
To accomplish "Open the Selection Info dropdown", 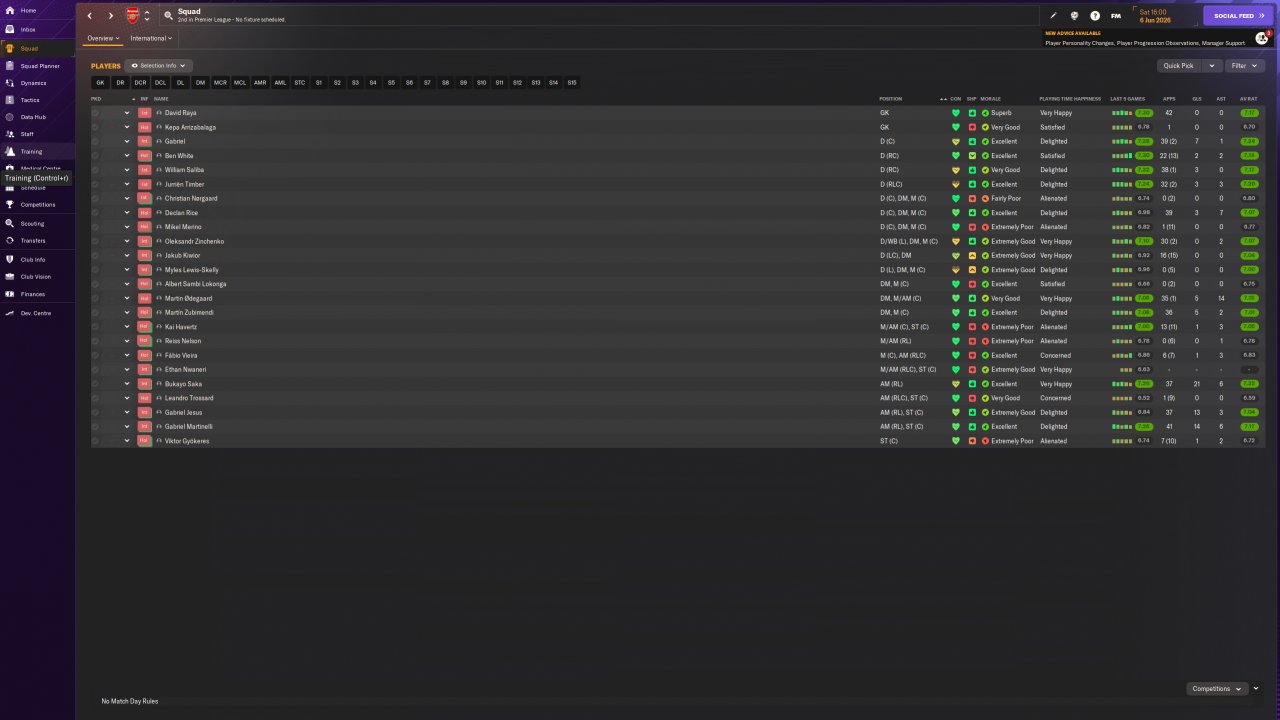I will click(158, 66).
